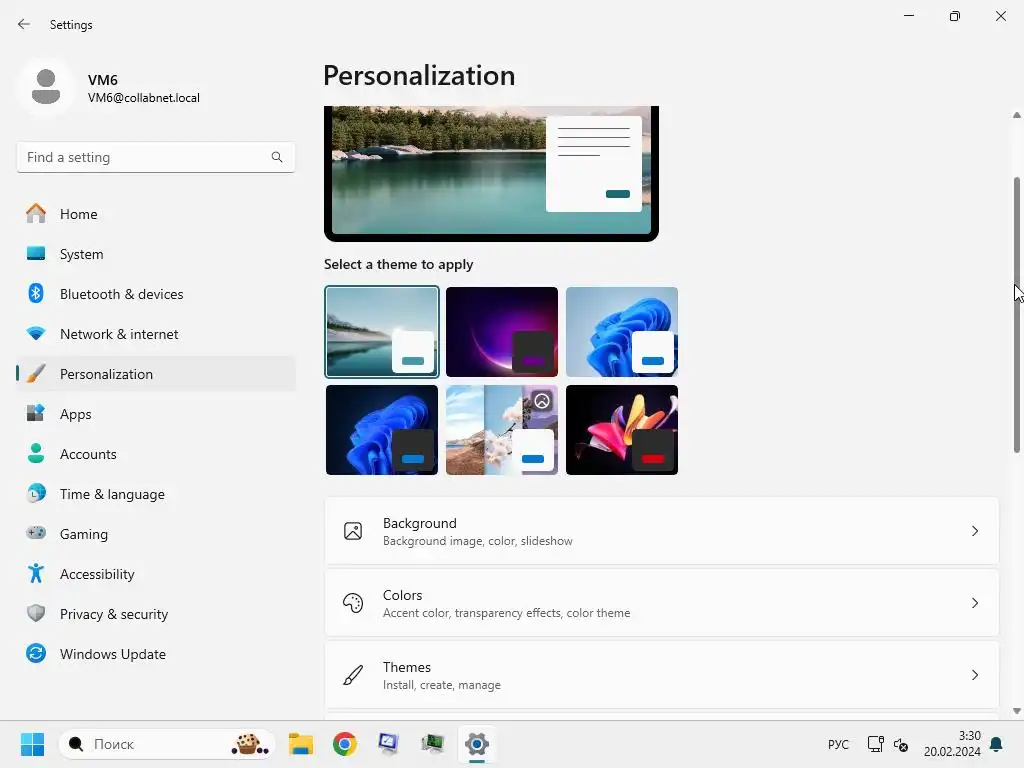The image size is (1024, 768).
Task: Click the theme preview image
Action: point(491,172)
